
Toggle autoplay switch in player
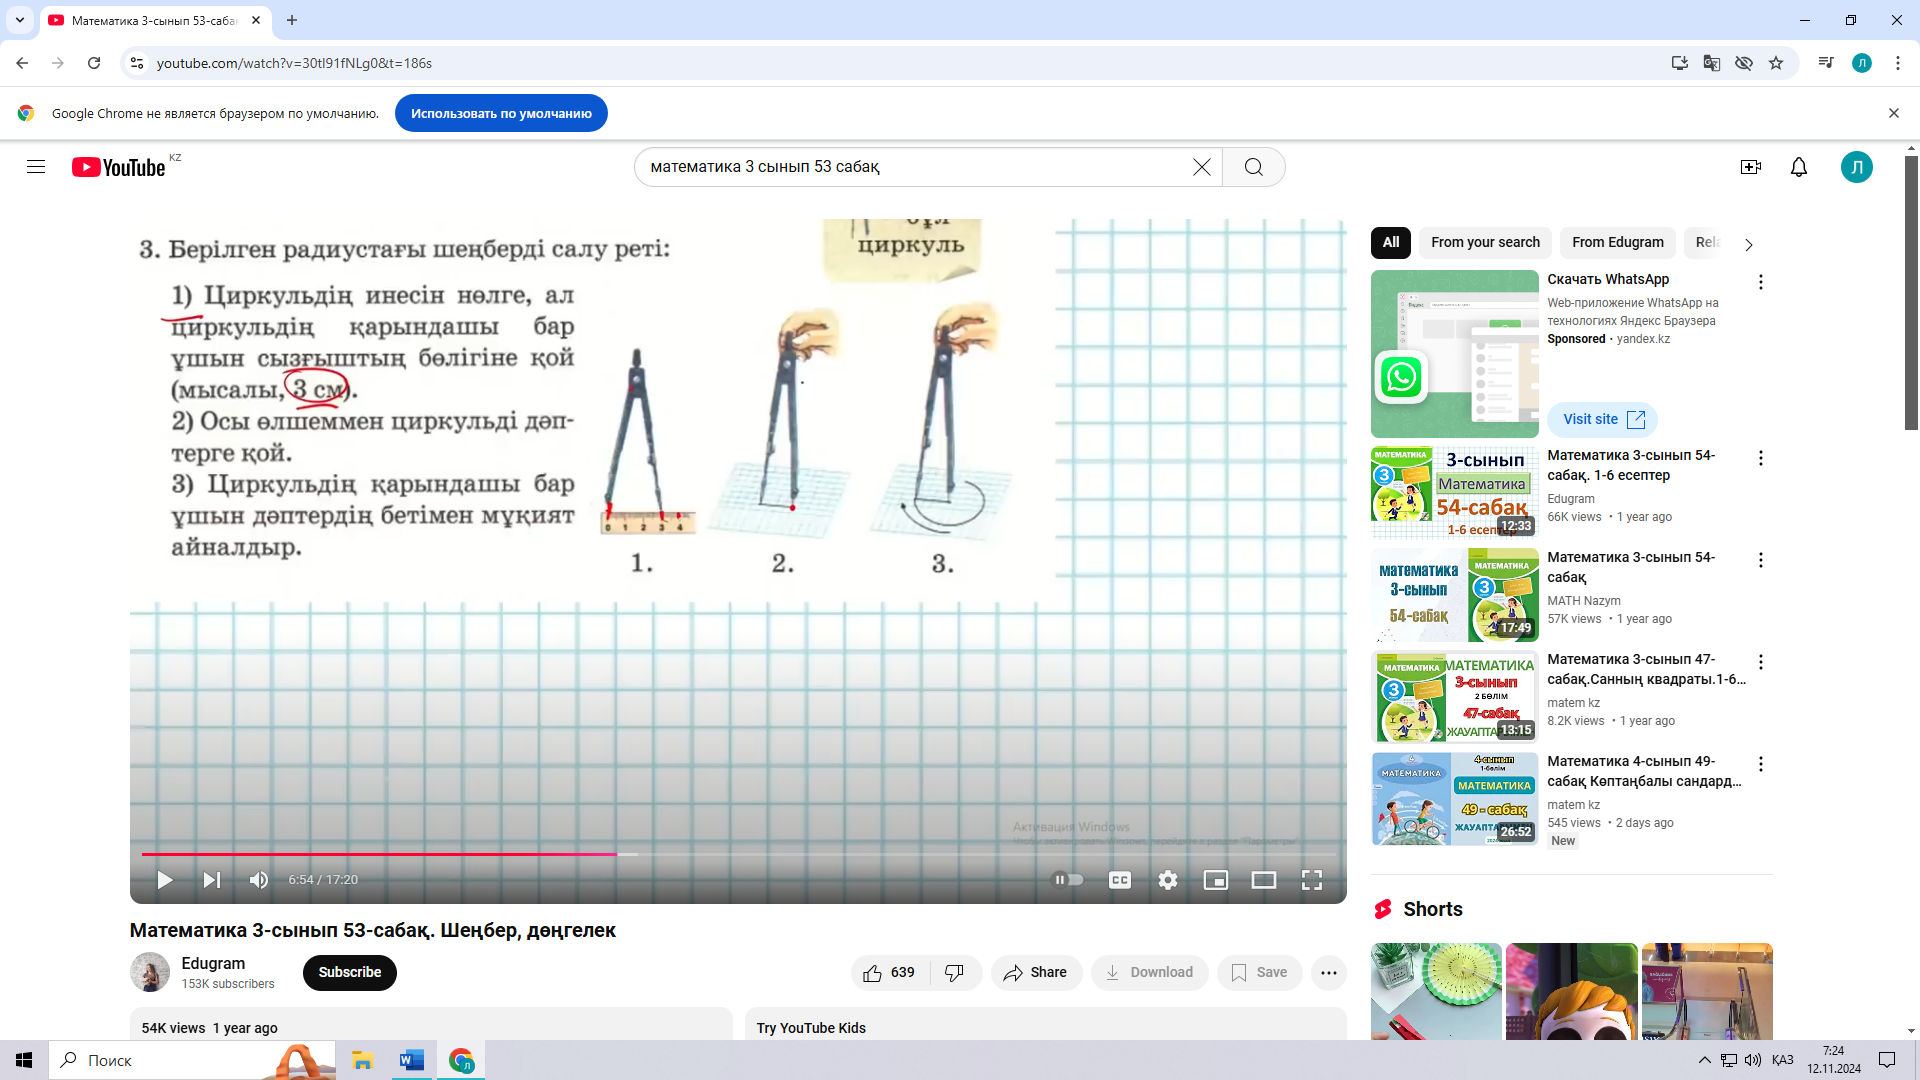pos(1068,880)
